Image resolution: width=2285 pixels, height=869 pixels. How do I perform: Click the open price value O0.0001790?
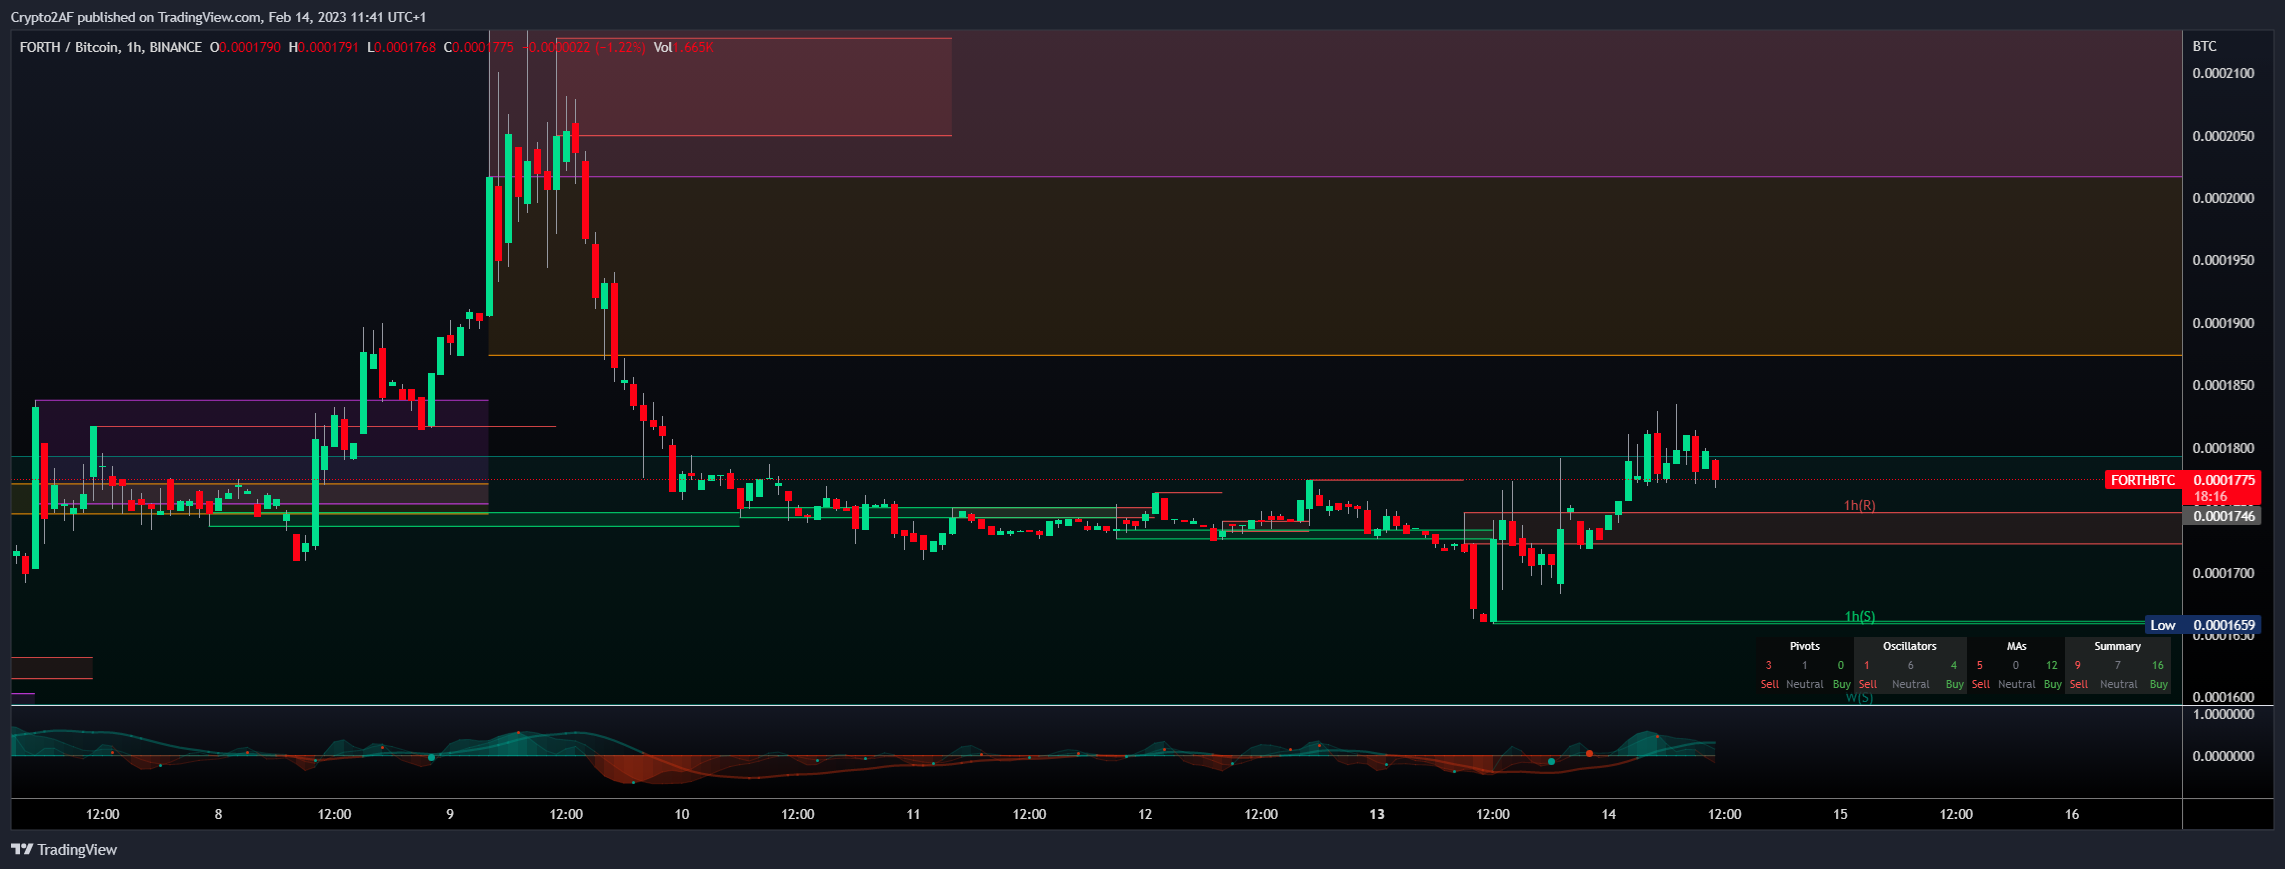pyautogui.click(x=246, y=47)
